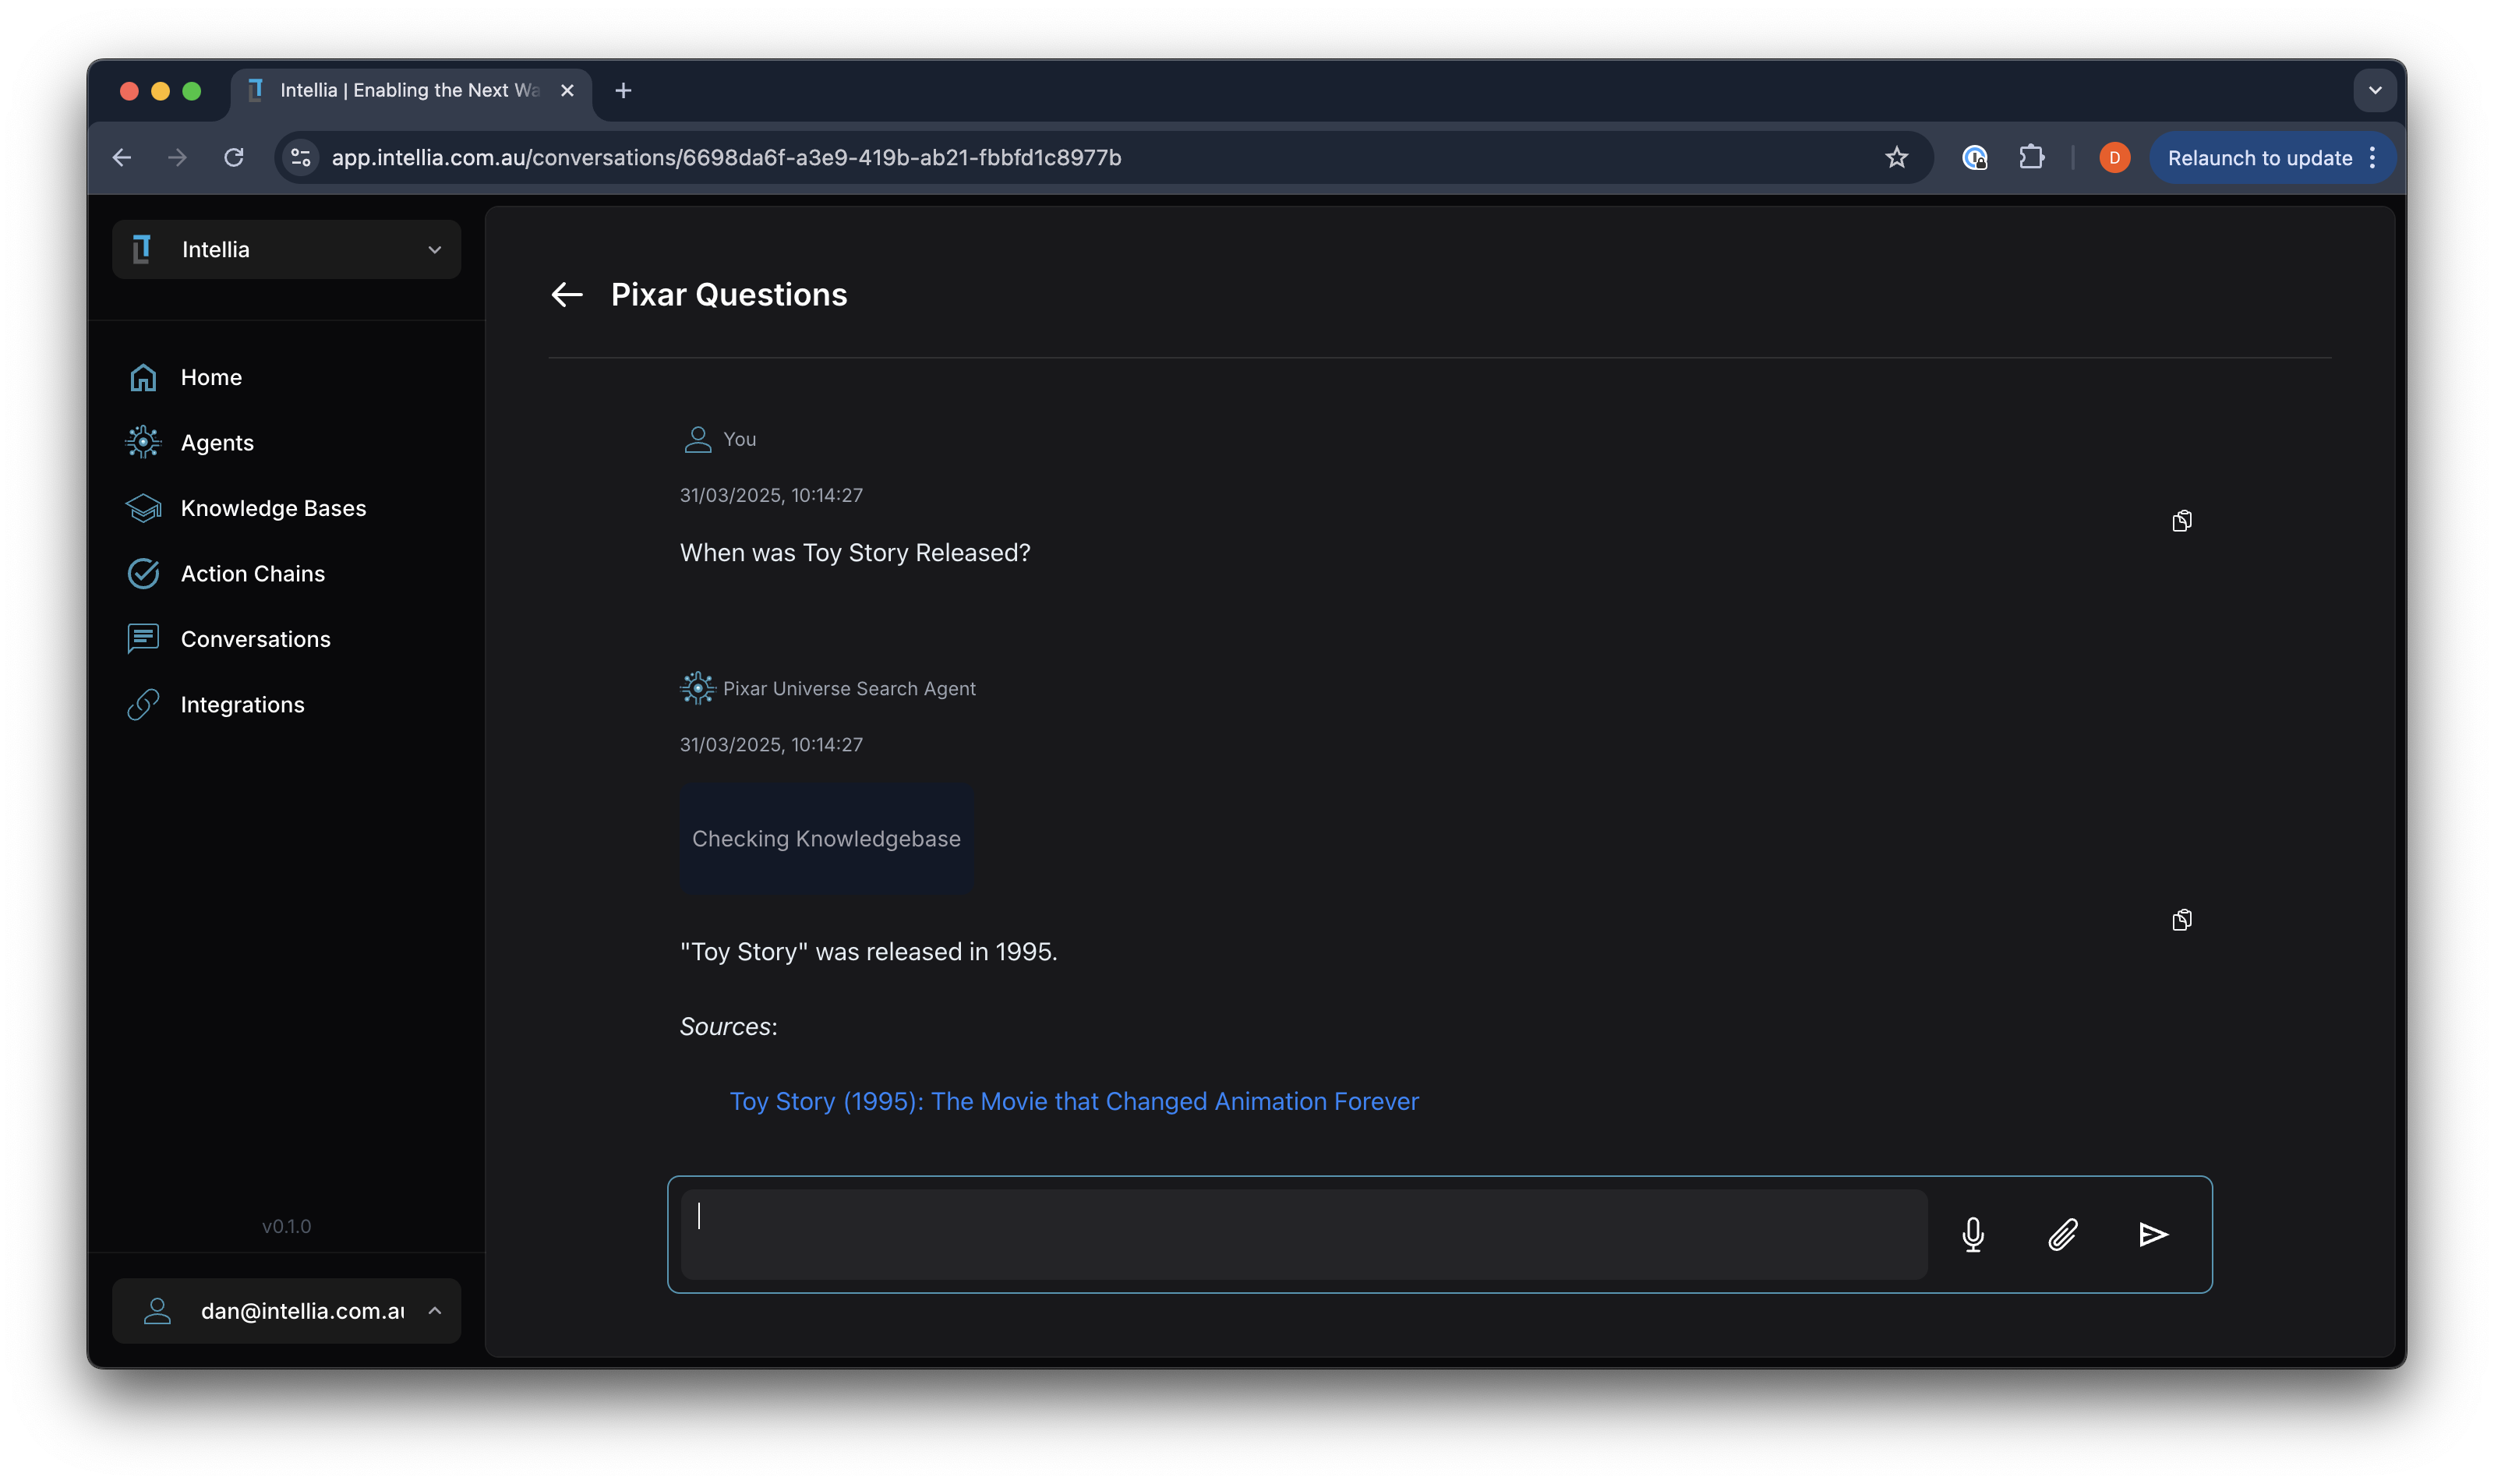2494x1484 pixels.
Task: Expand the dan@intellia.com.au account menu
Action: (x=286, y=1310)
